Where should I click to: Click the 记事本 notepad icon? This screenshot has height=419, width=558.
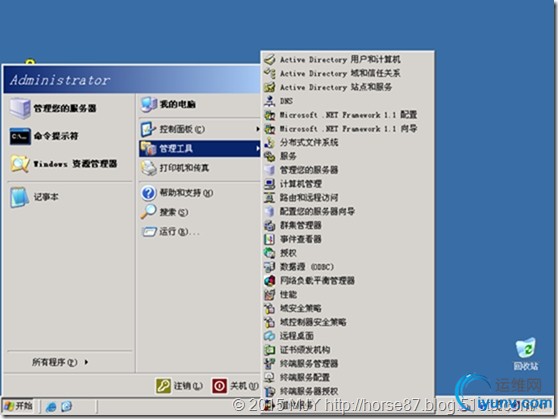coord(20,197)
